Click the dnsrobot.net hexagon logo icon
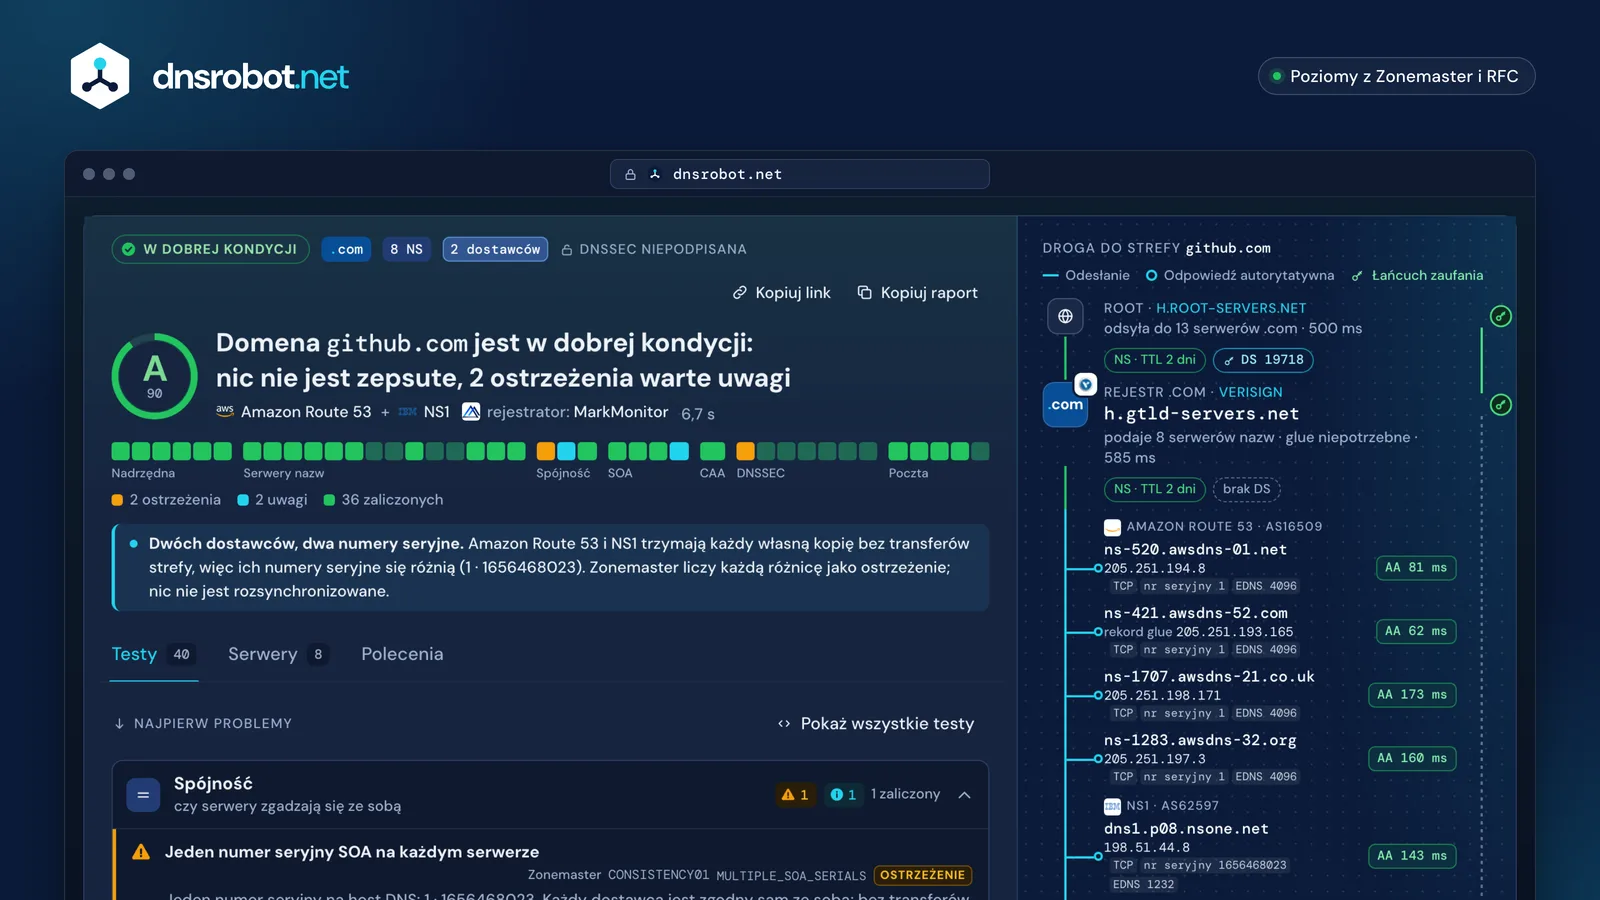The image size is (1600, 900). point(100,76)
